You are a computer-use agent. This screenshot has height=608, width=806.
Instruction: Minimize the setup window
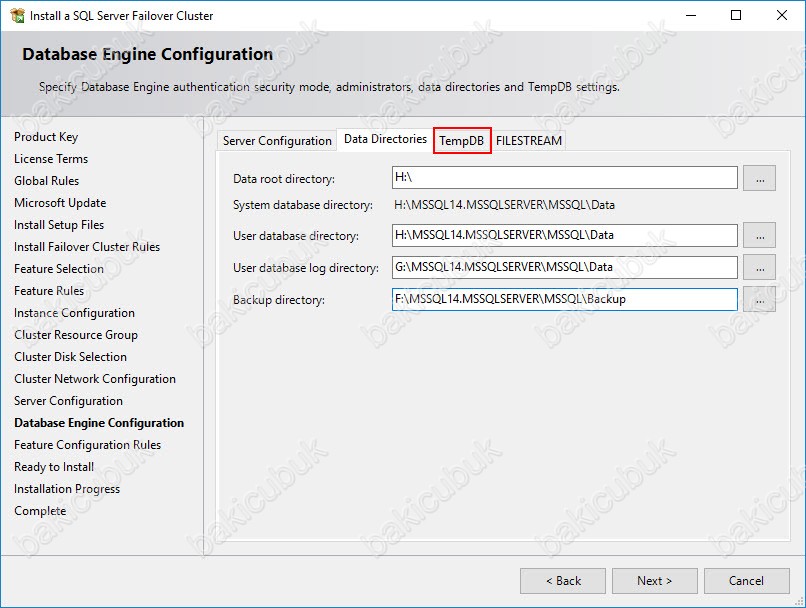point(691,15)
